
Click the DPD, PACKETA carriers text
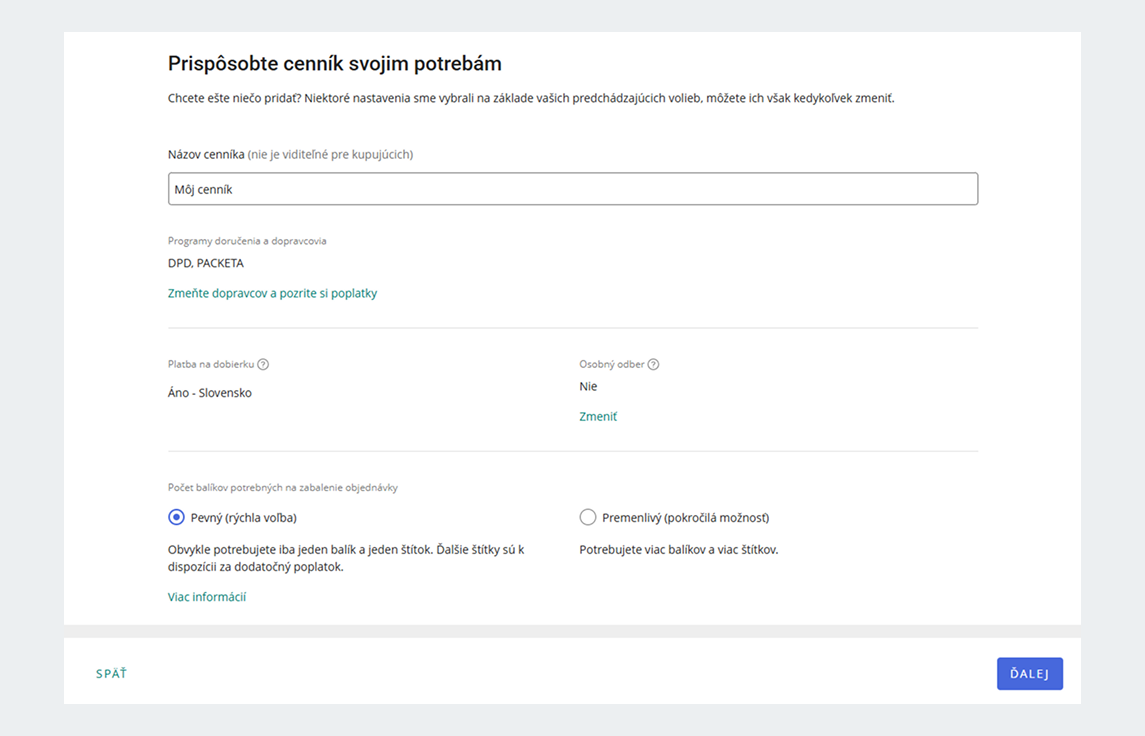tap(206, 264)
